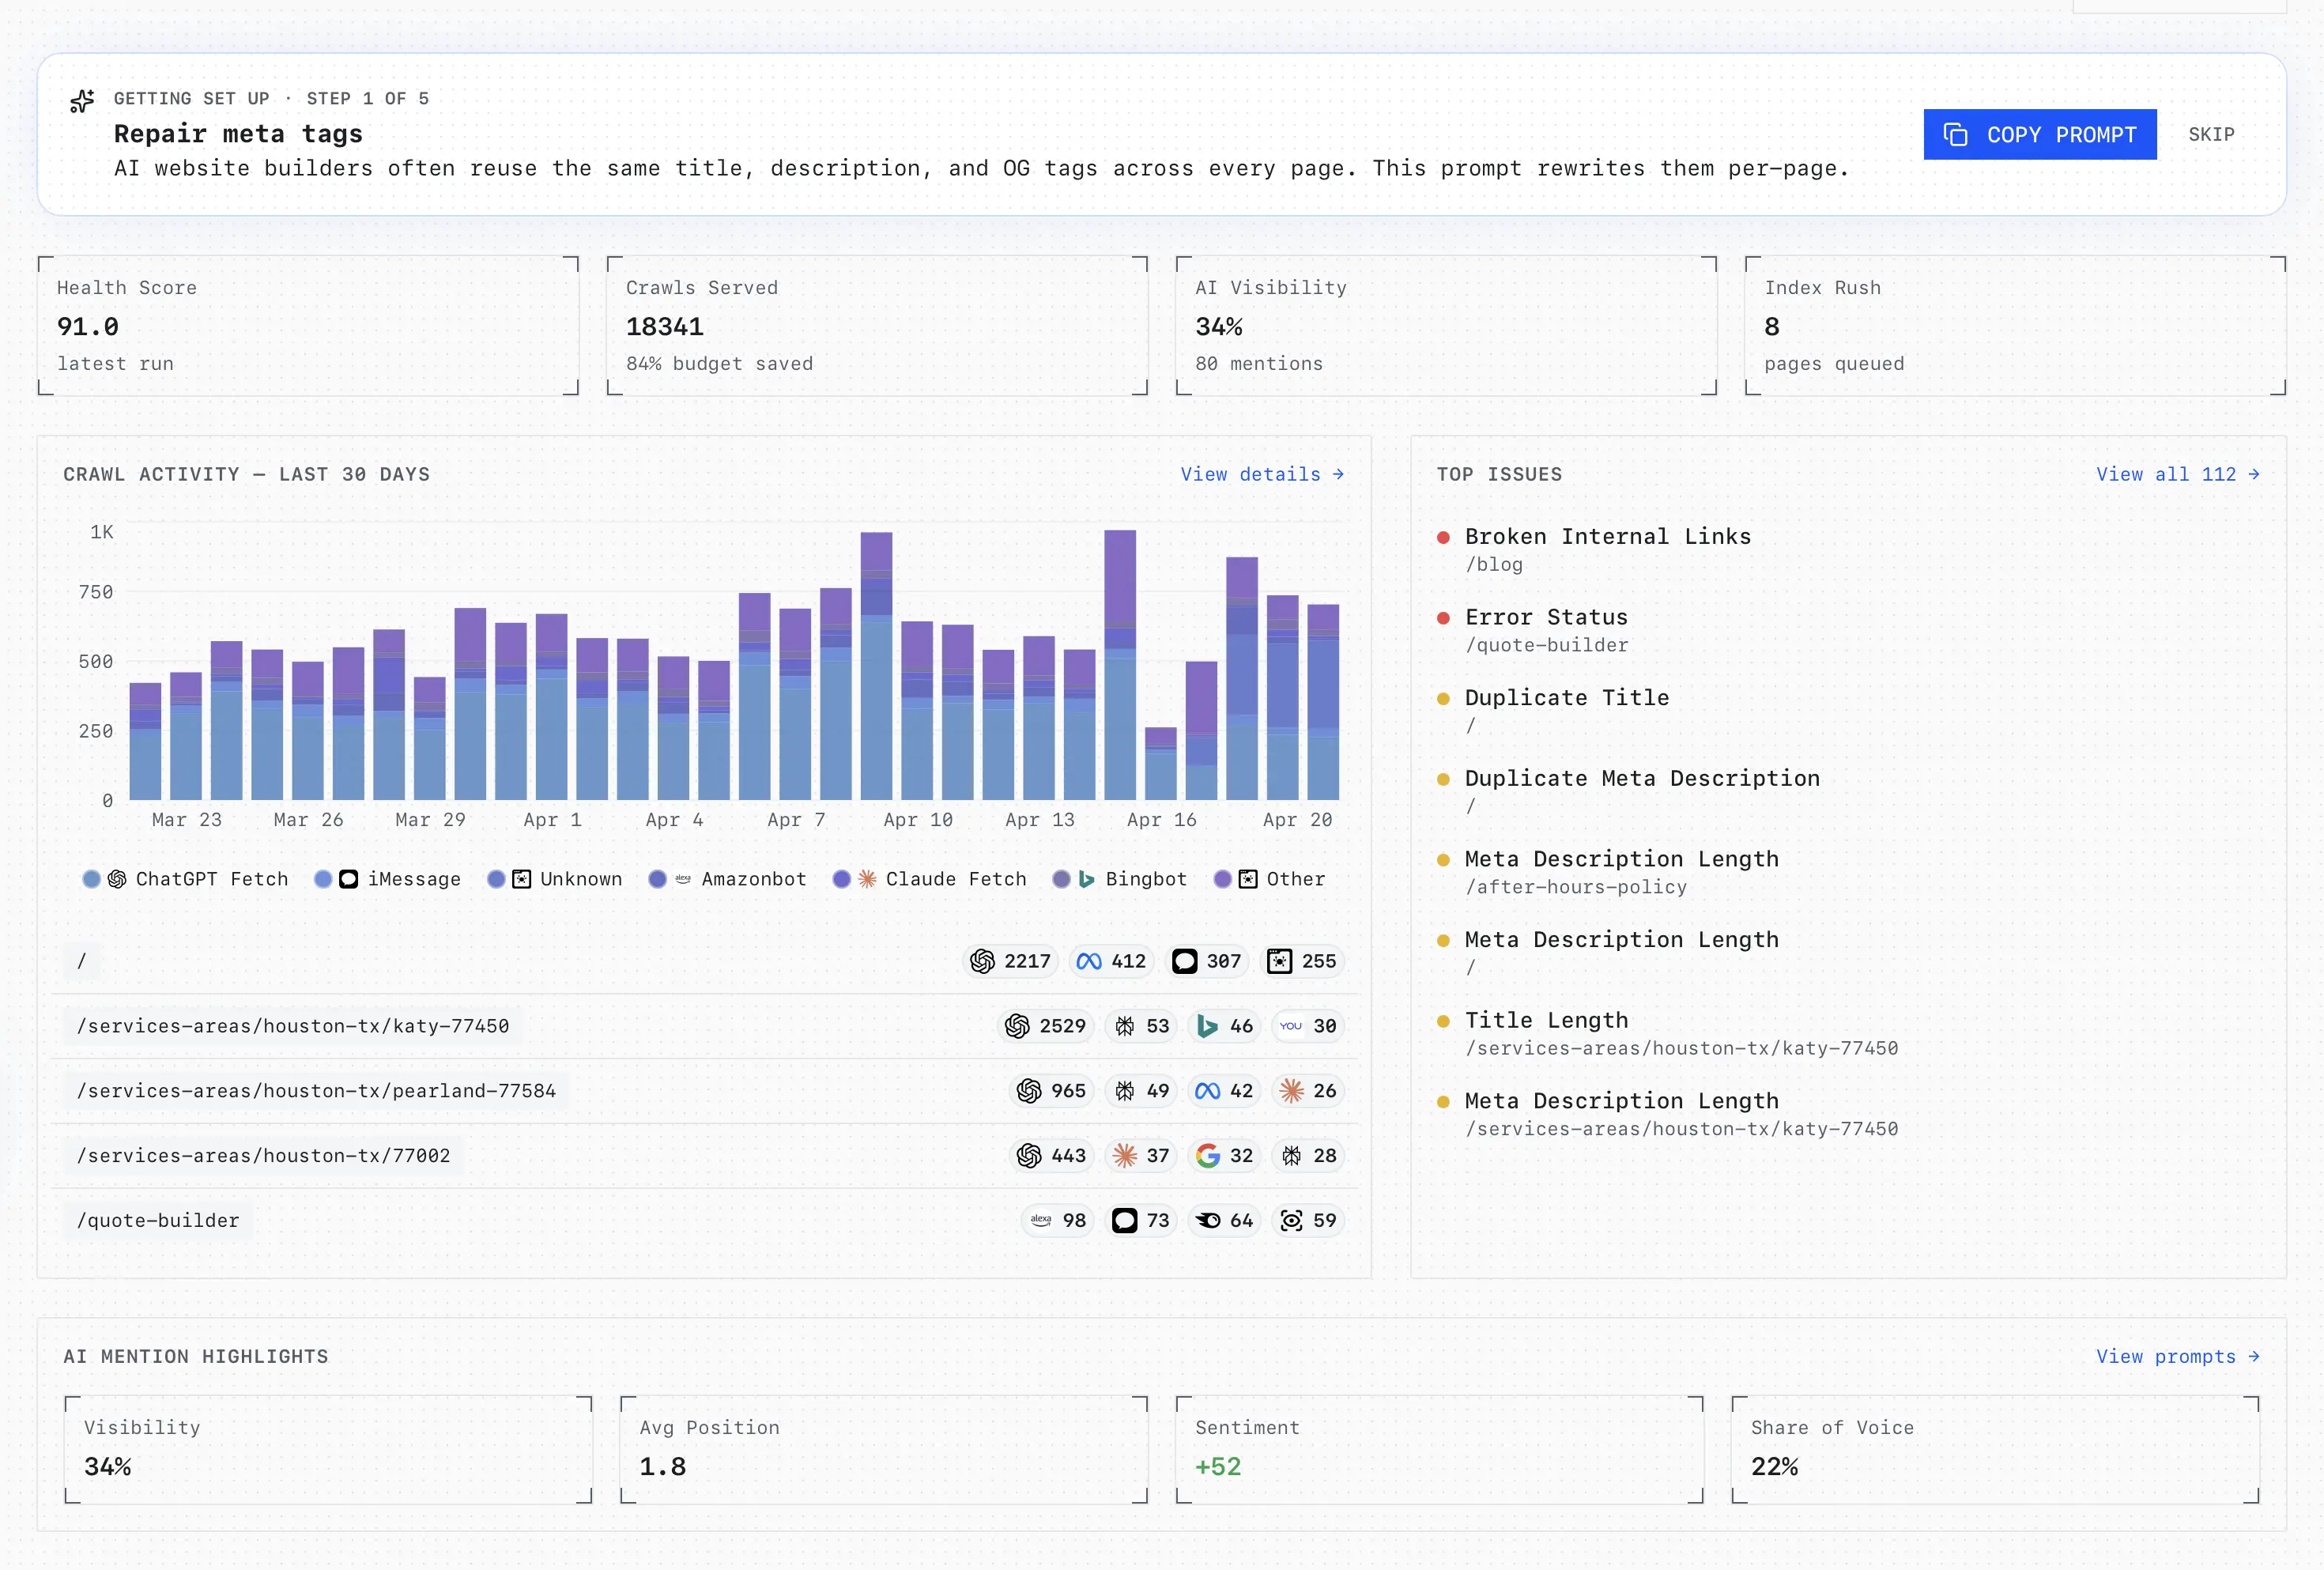2324x1570 pixels.
Task: Click the You.com 30 crawler badge
Action: 1307,1026
